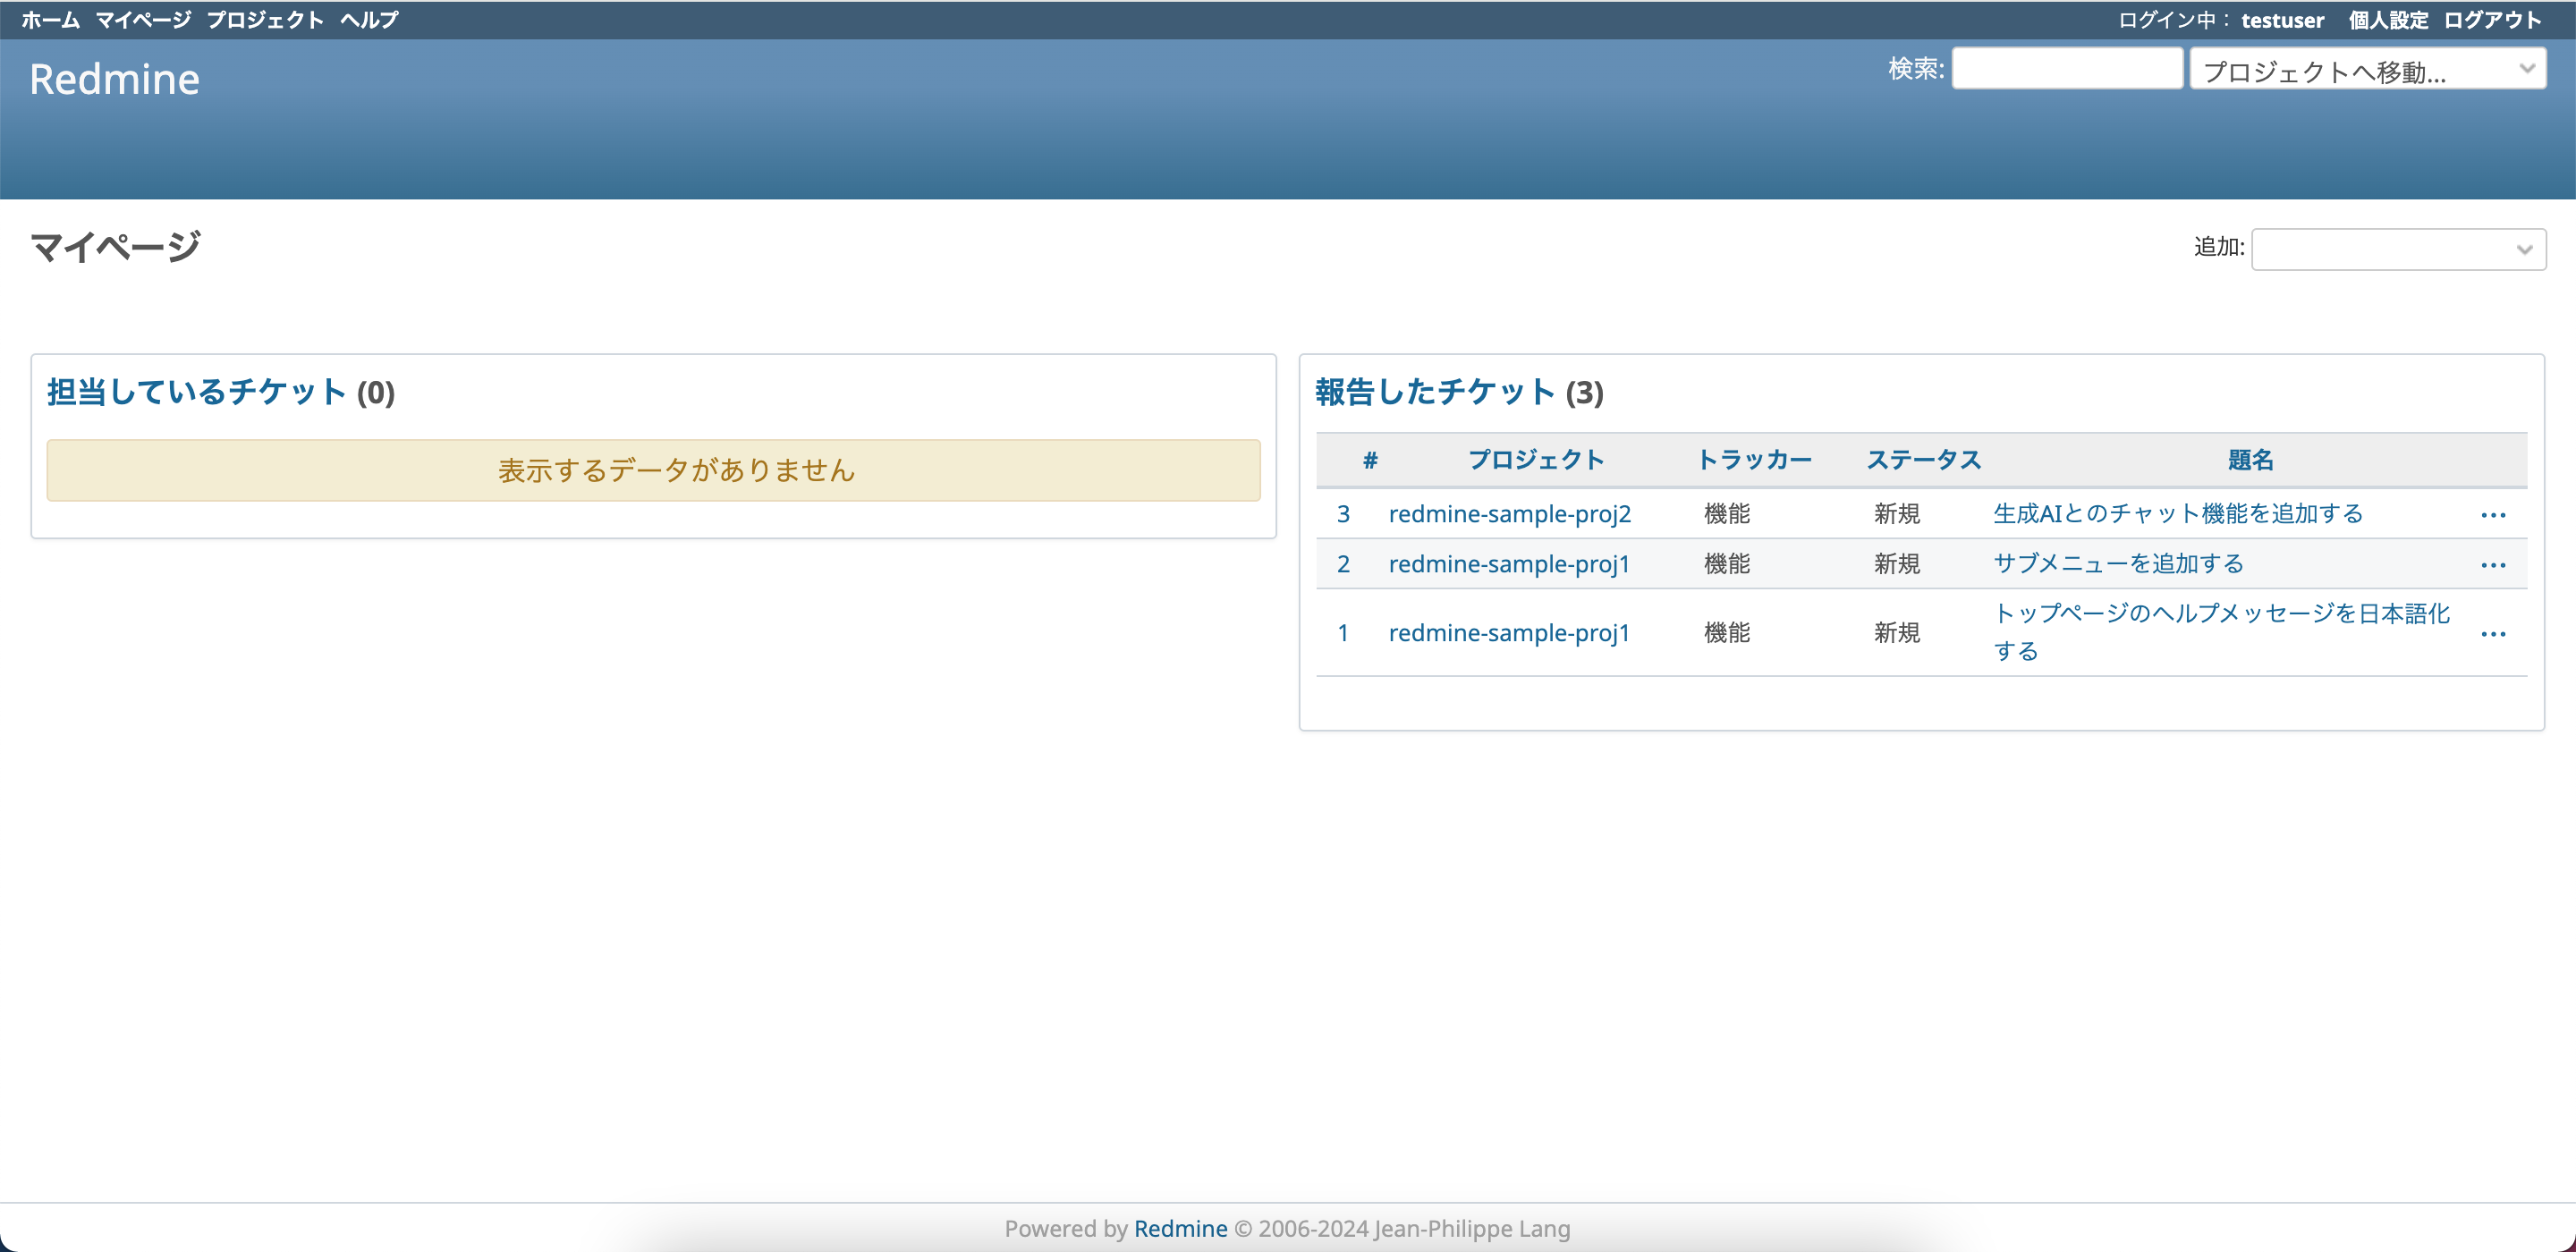The width and height of the screenshot is (2576, 1252).
Task: Click the 検索 label link
Action: point(1914,69)
